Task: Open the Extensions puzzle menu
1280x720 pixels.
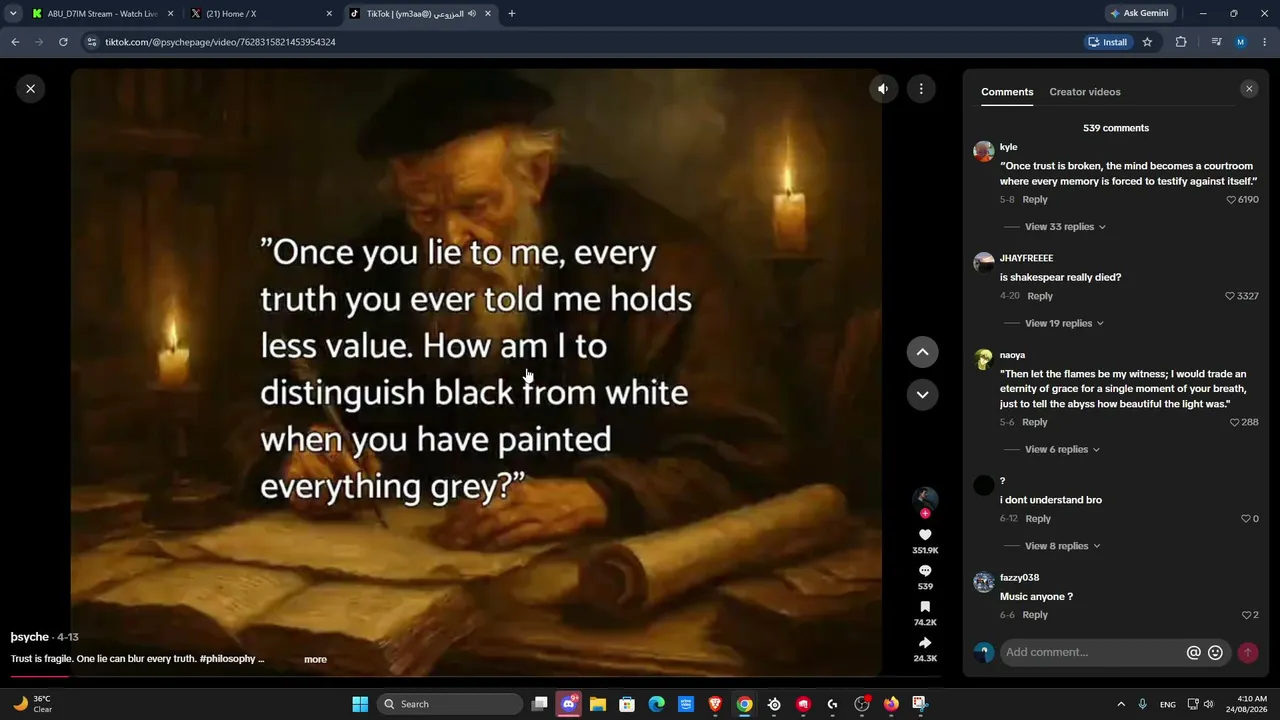Action: 1181,42
